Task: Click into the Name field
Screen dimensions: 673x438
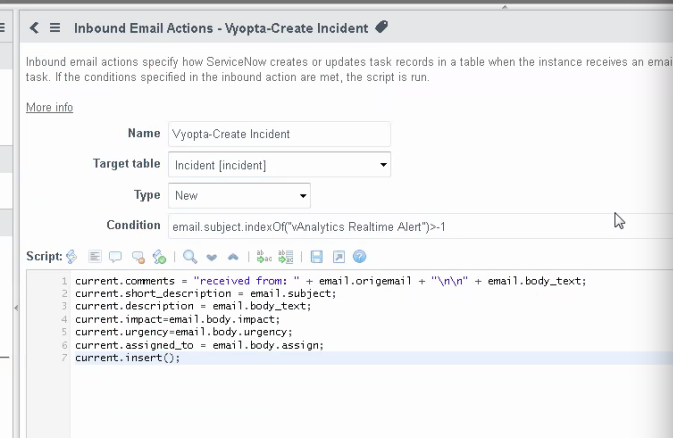Action: 279,134
